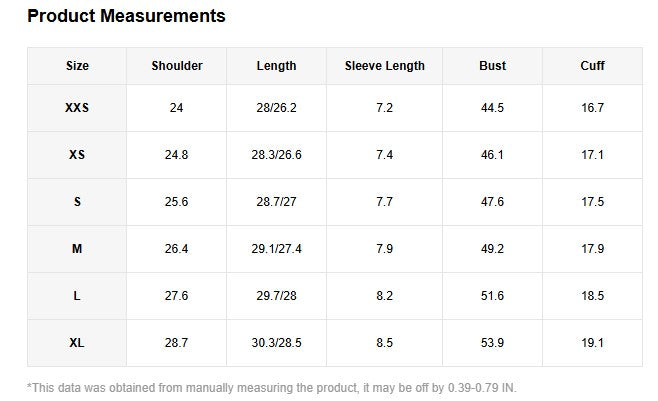Select the XL size row label
Image resolution: width=658 pixels, height=401 pixels.
[x=77, y=343]
